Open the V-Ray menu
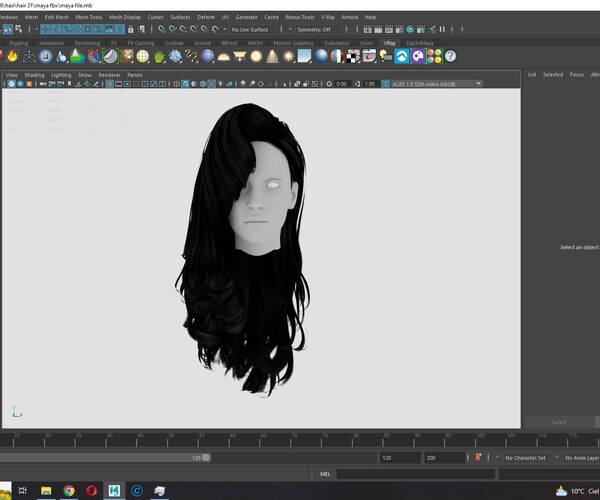Screen dimensions: 600x500 click(328, 17)
